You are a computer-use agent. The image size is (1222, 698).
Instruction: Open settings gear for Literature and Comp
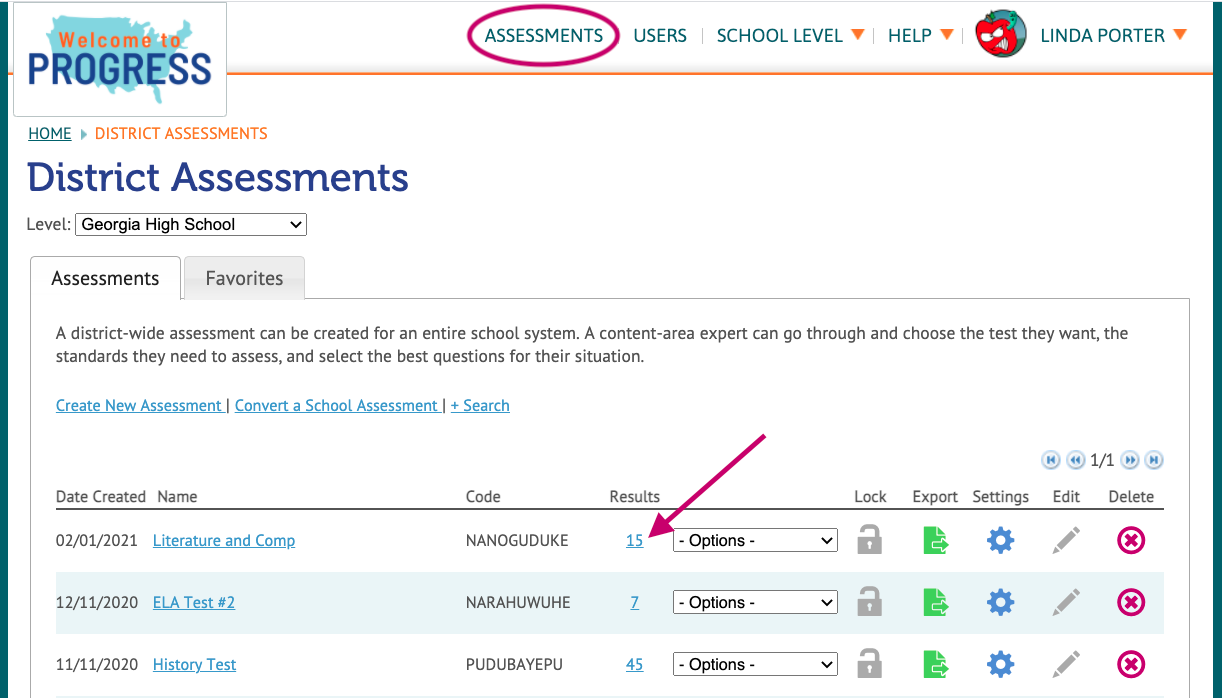(x=1000, y=540)
